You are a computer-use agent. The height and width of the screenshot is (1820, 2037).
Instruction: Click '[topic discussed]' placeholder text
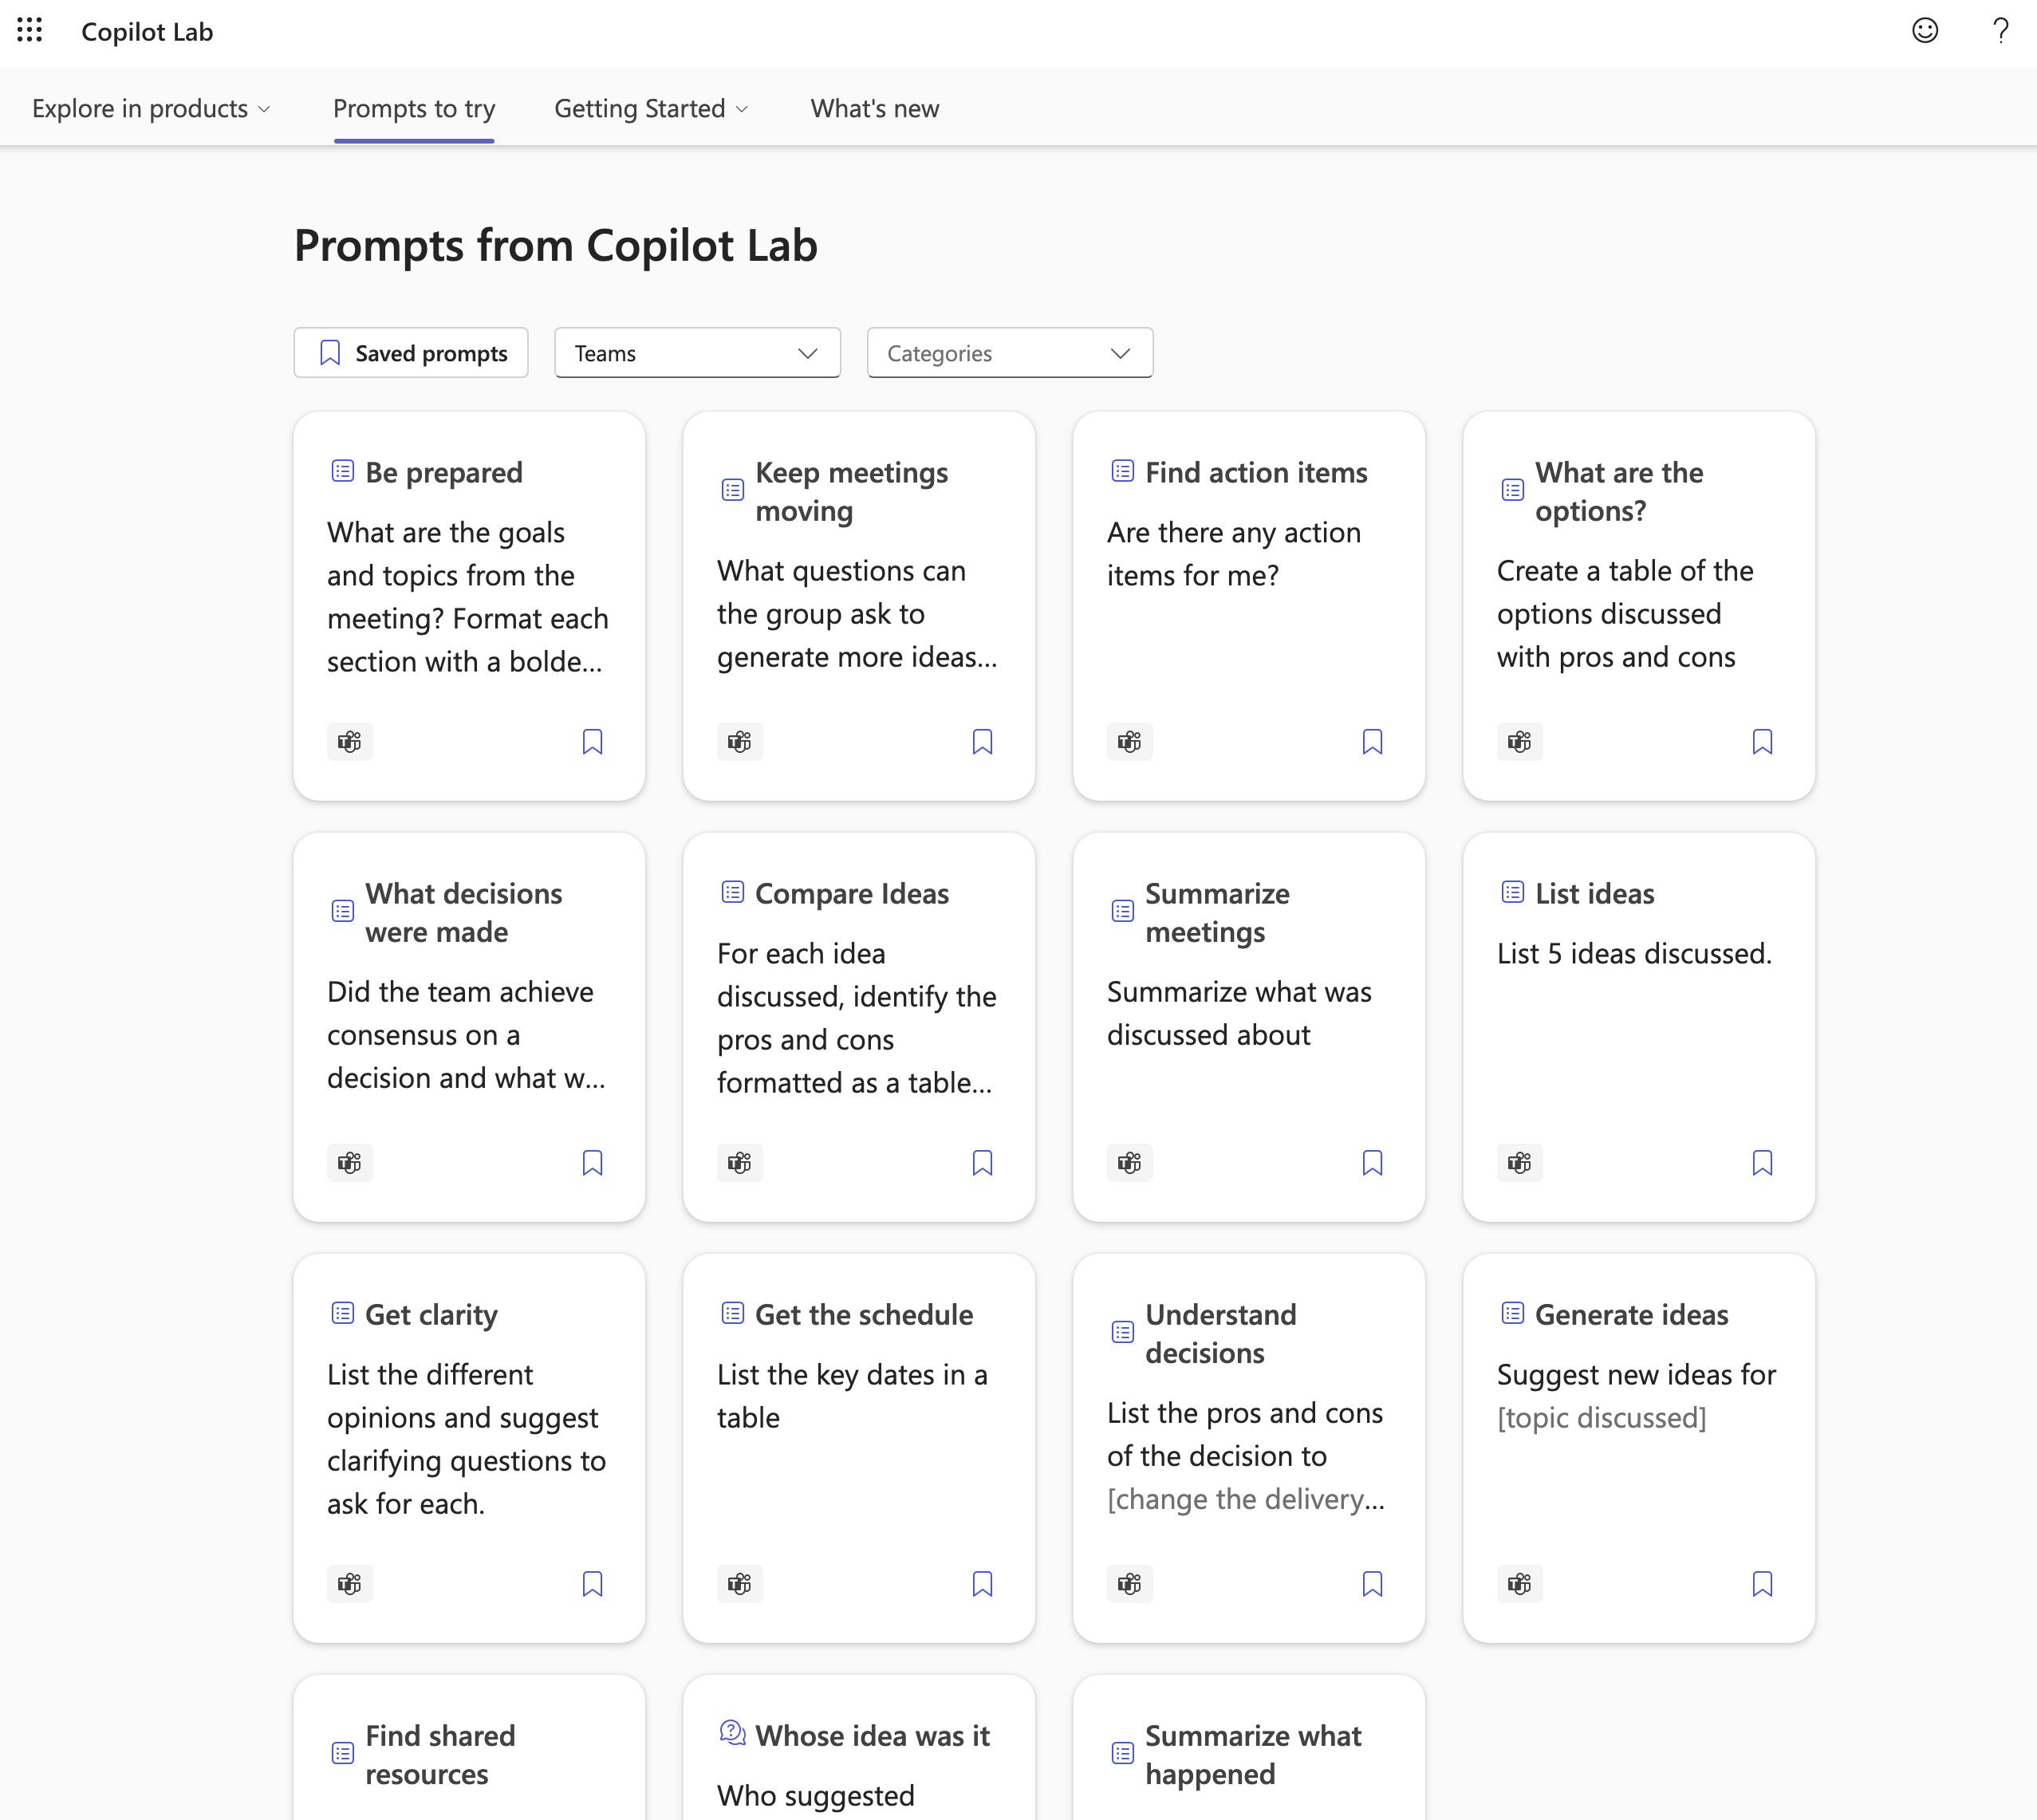click(x=1602, y=1418)
